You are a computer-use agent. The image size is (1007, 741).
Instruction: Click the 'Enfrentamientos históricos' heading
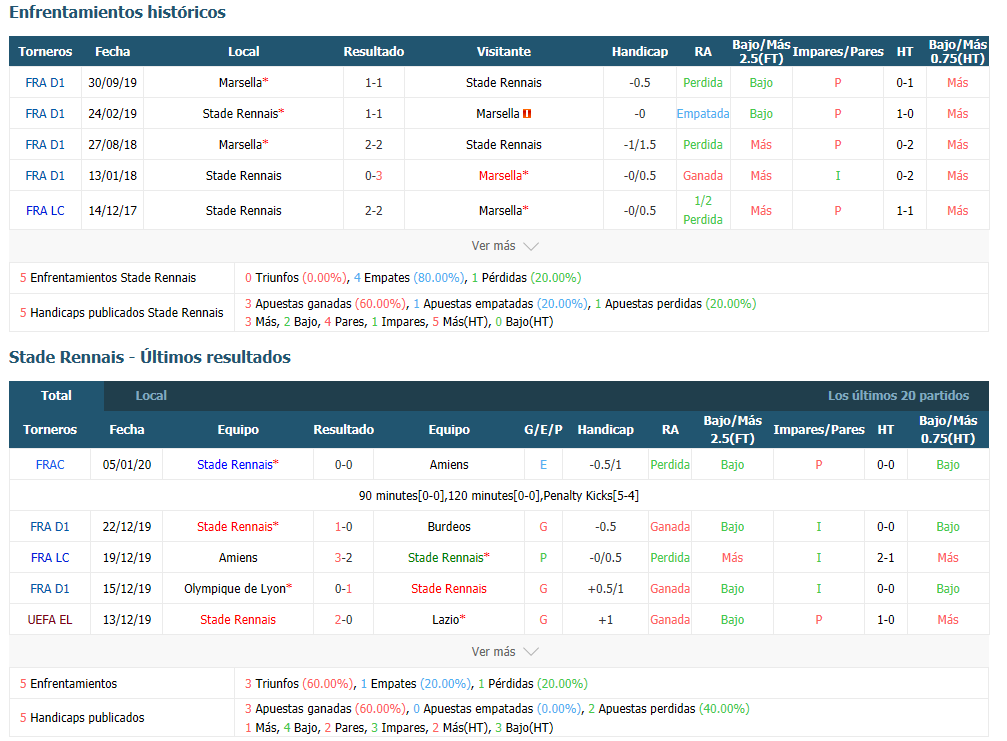tap(118, 12)
